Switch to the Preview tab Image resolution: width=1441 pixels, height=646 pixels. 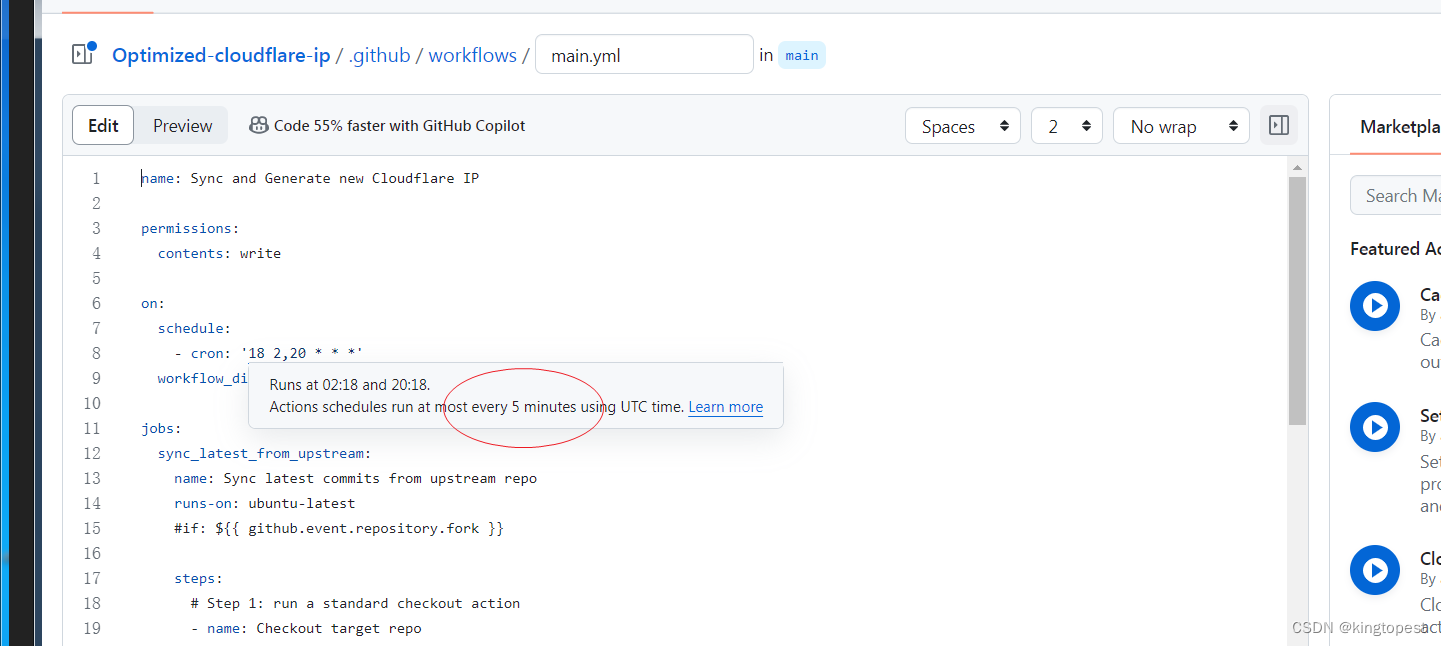(x=182, y=125)
